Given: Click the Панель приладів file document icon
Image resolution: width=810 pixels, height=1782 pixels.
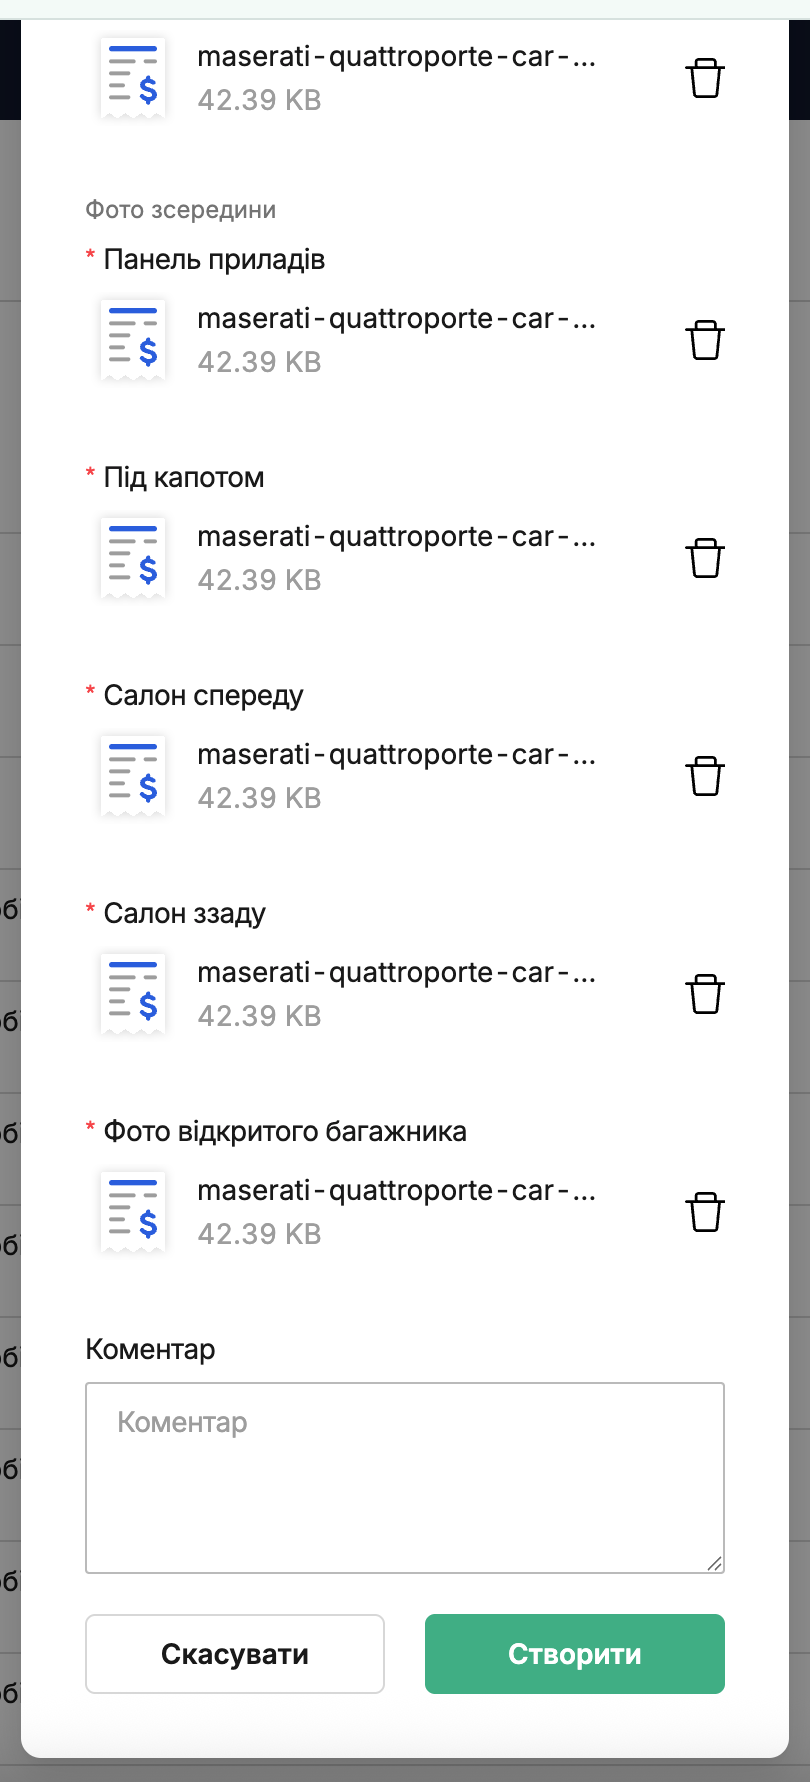Looking at the screenshot, I should coord(133,340).
